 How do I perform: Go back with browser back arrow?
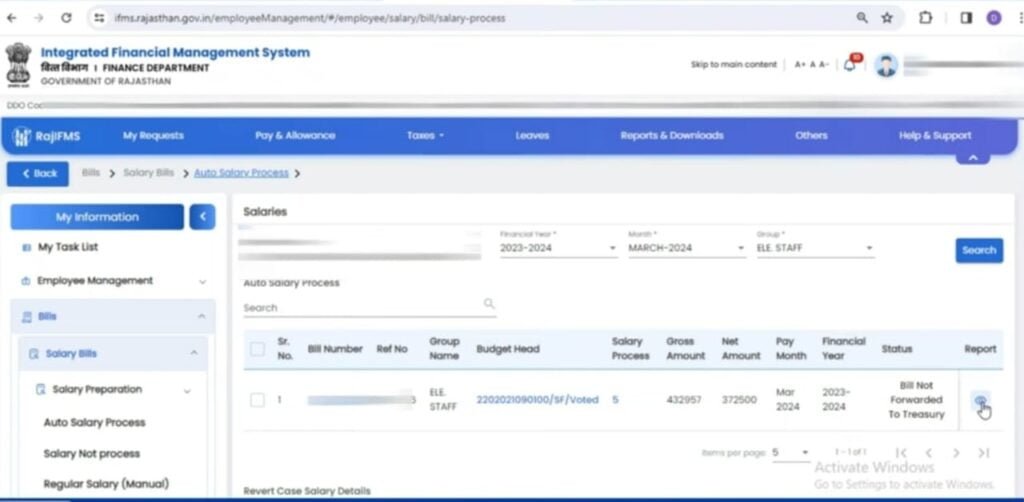tap(11, 18)
